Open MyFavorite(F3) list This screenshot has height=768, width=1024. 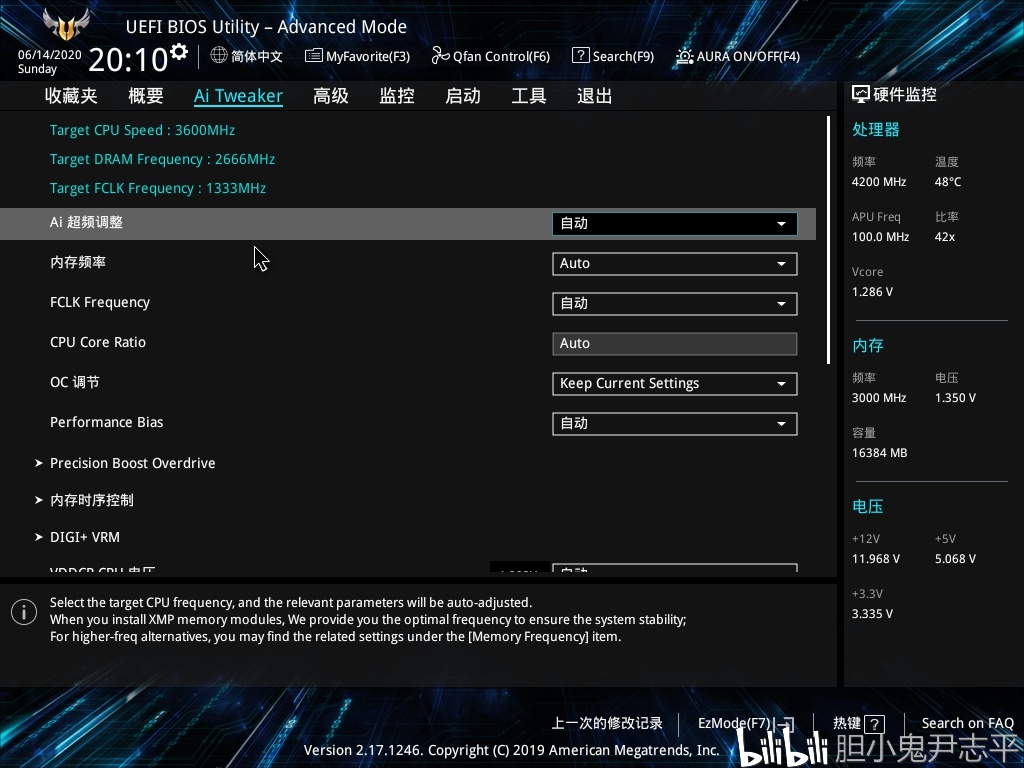coord(357,56)
